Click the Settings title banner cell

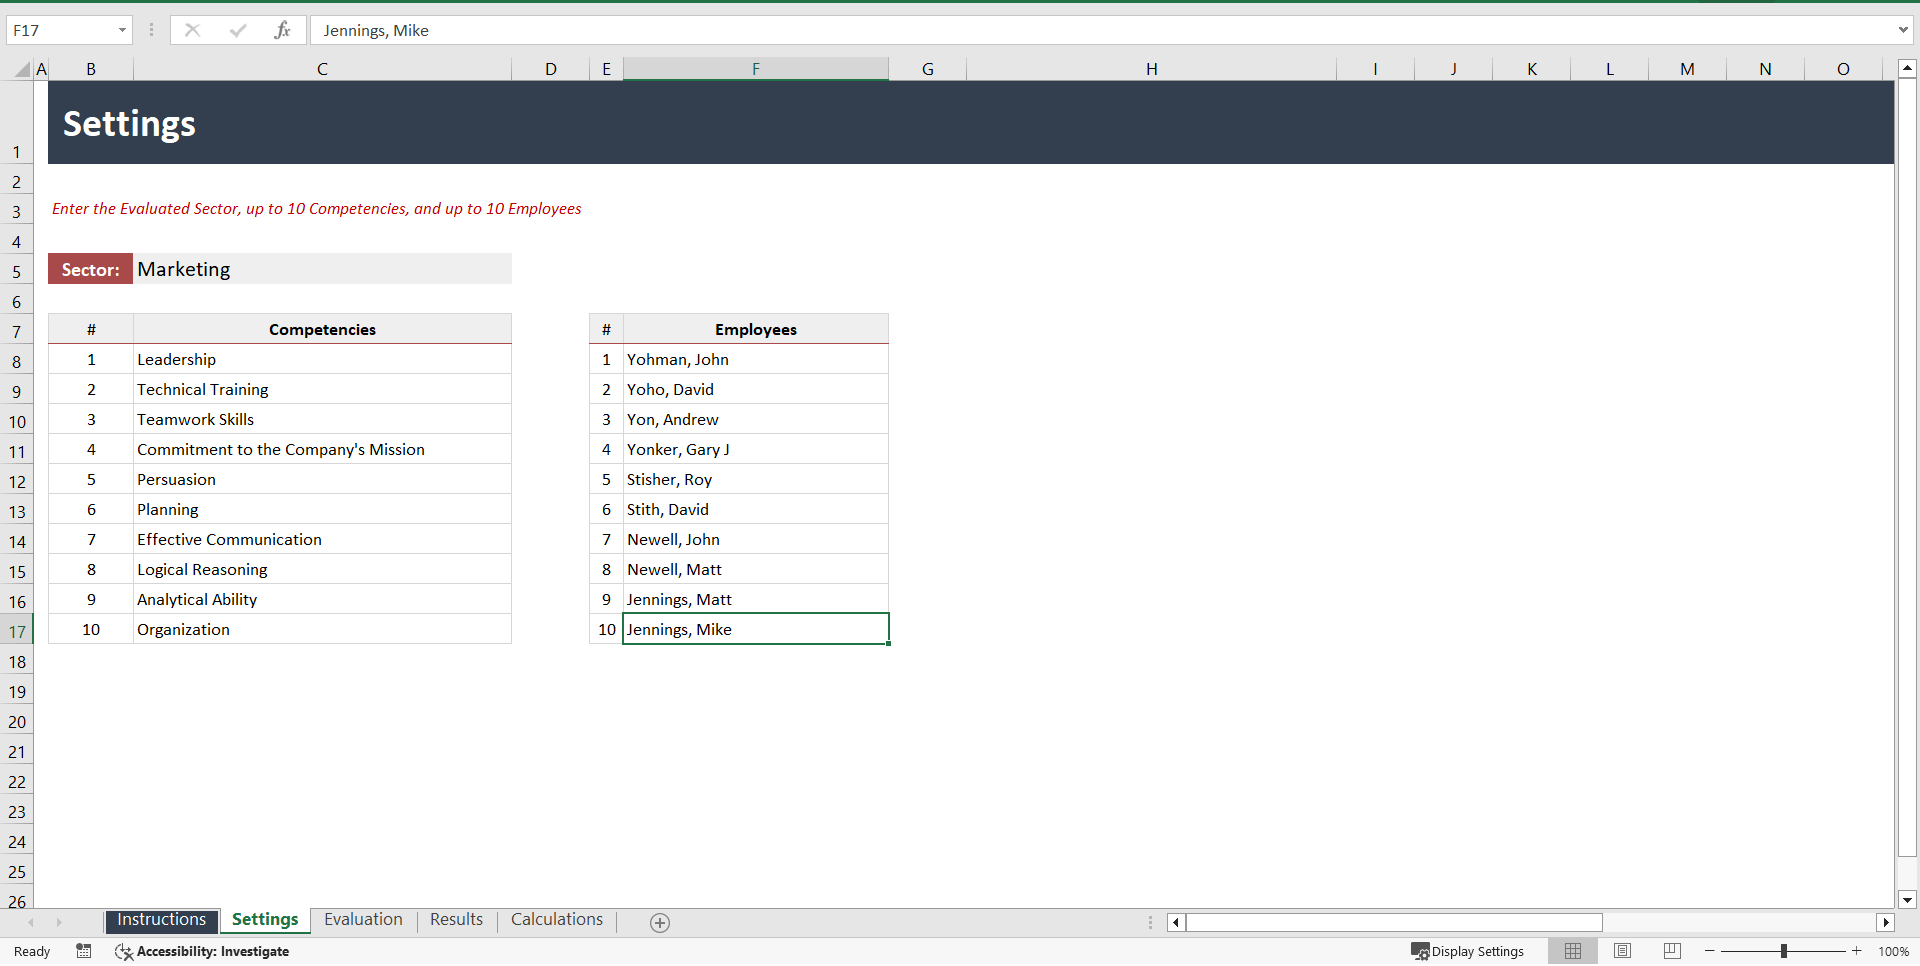[x=970, y=123]
